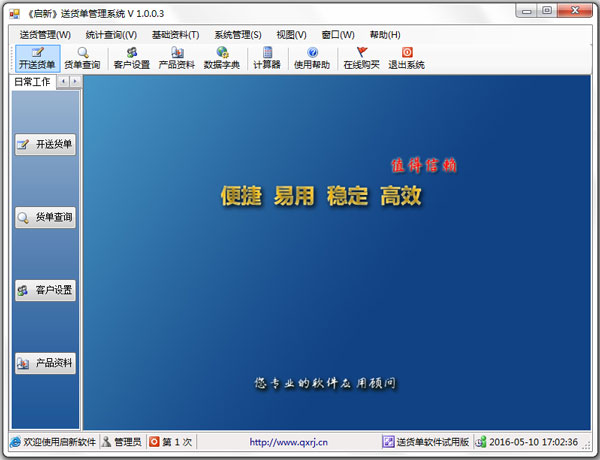Click the left scroll arrow beside 日常工作 tab

(x=63, y=82)
